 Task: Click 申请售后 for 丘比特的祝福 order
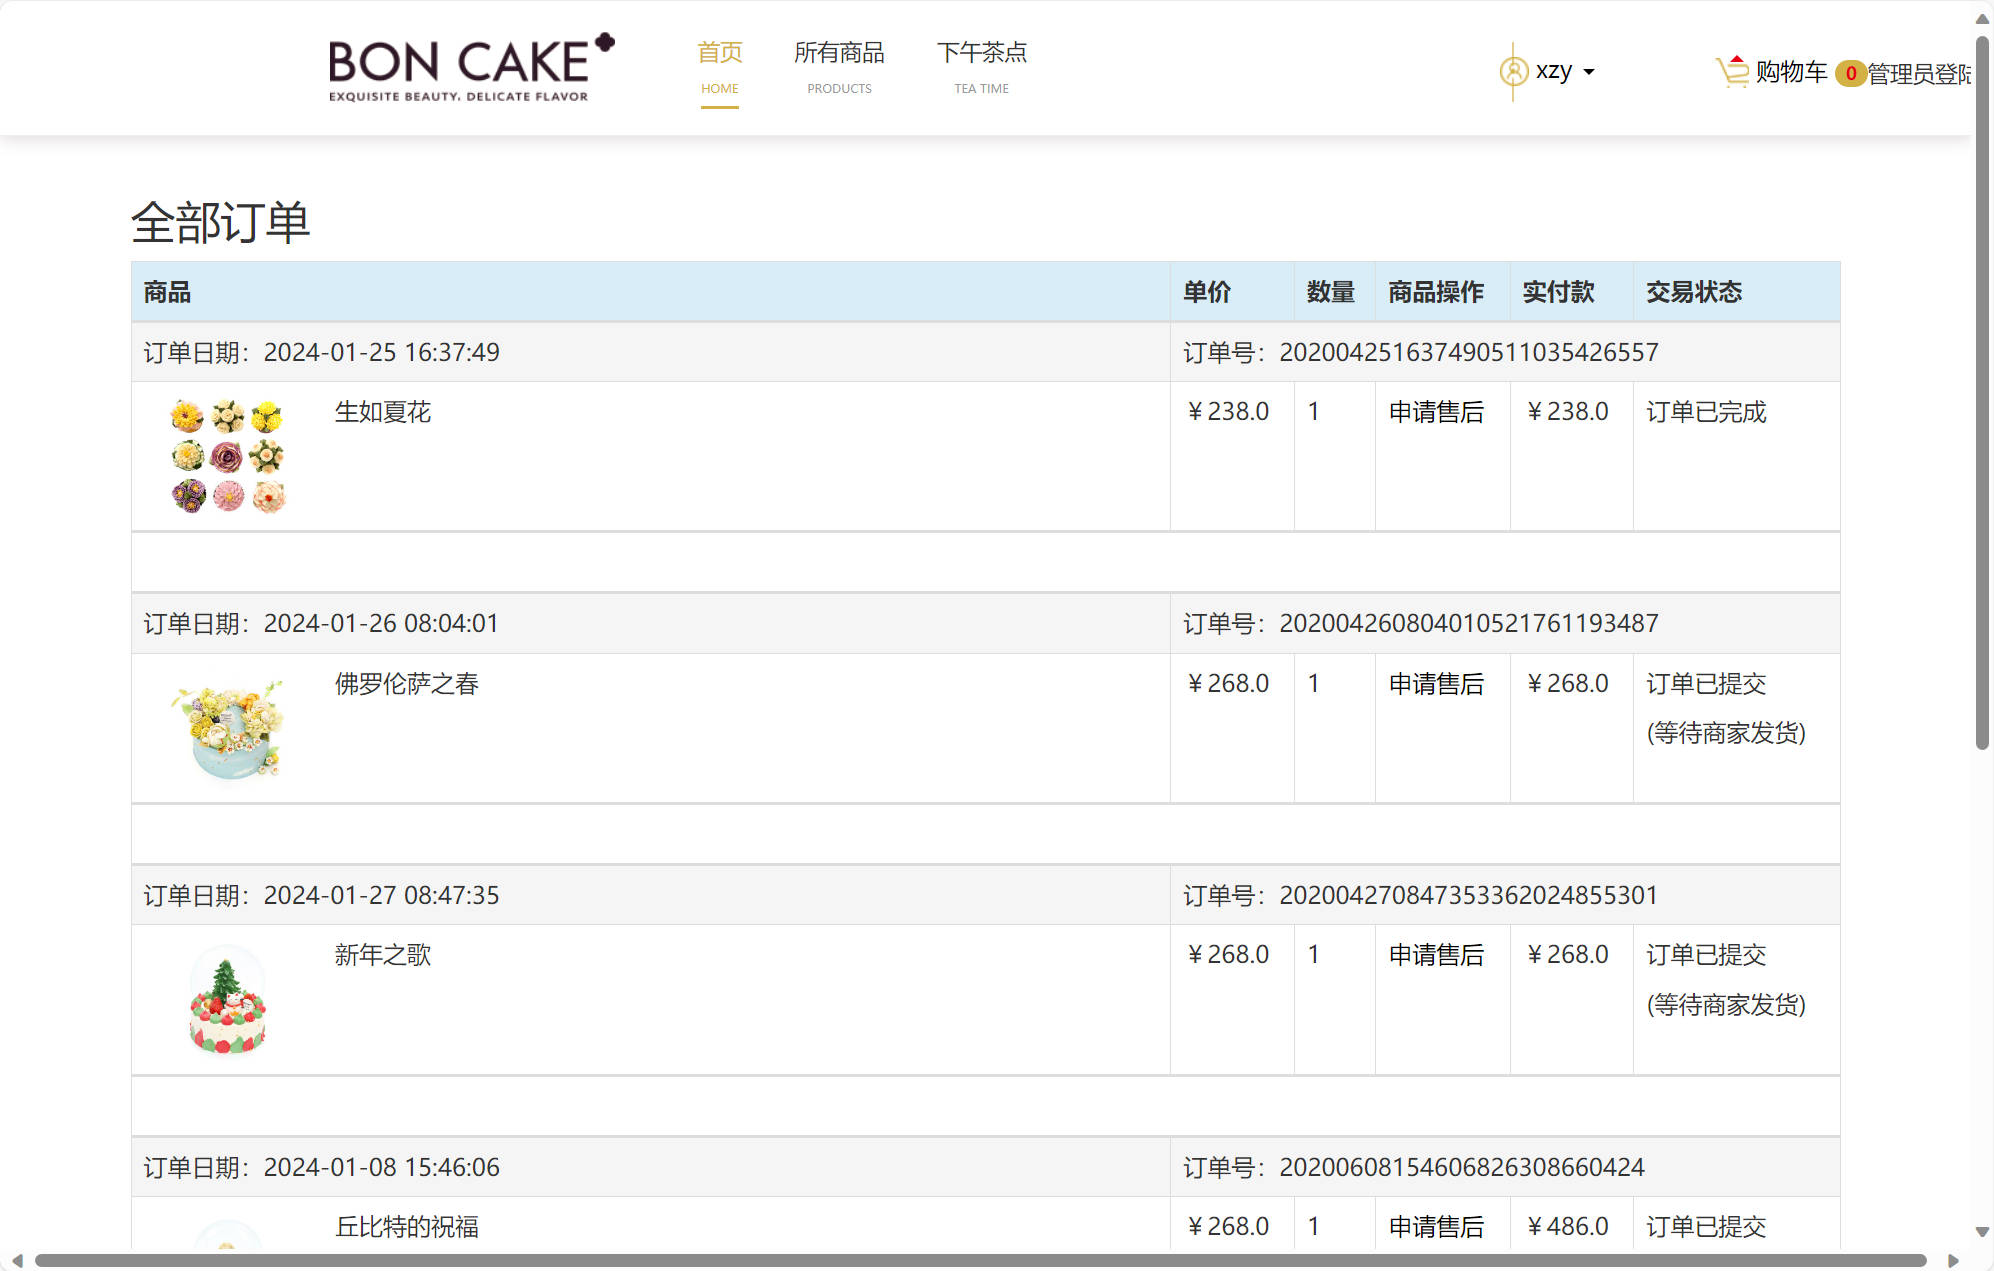pos(1436,1227)
